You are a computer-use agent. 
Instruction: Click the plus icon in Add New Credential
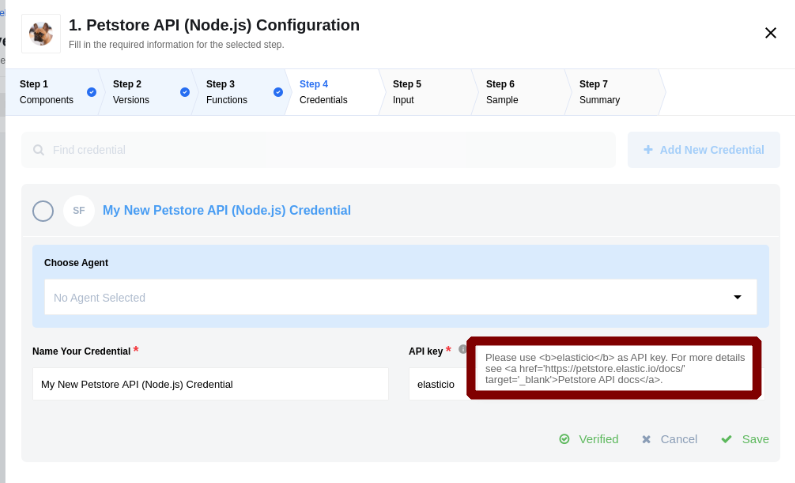(647, 150)
